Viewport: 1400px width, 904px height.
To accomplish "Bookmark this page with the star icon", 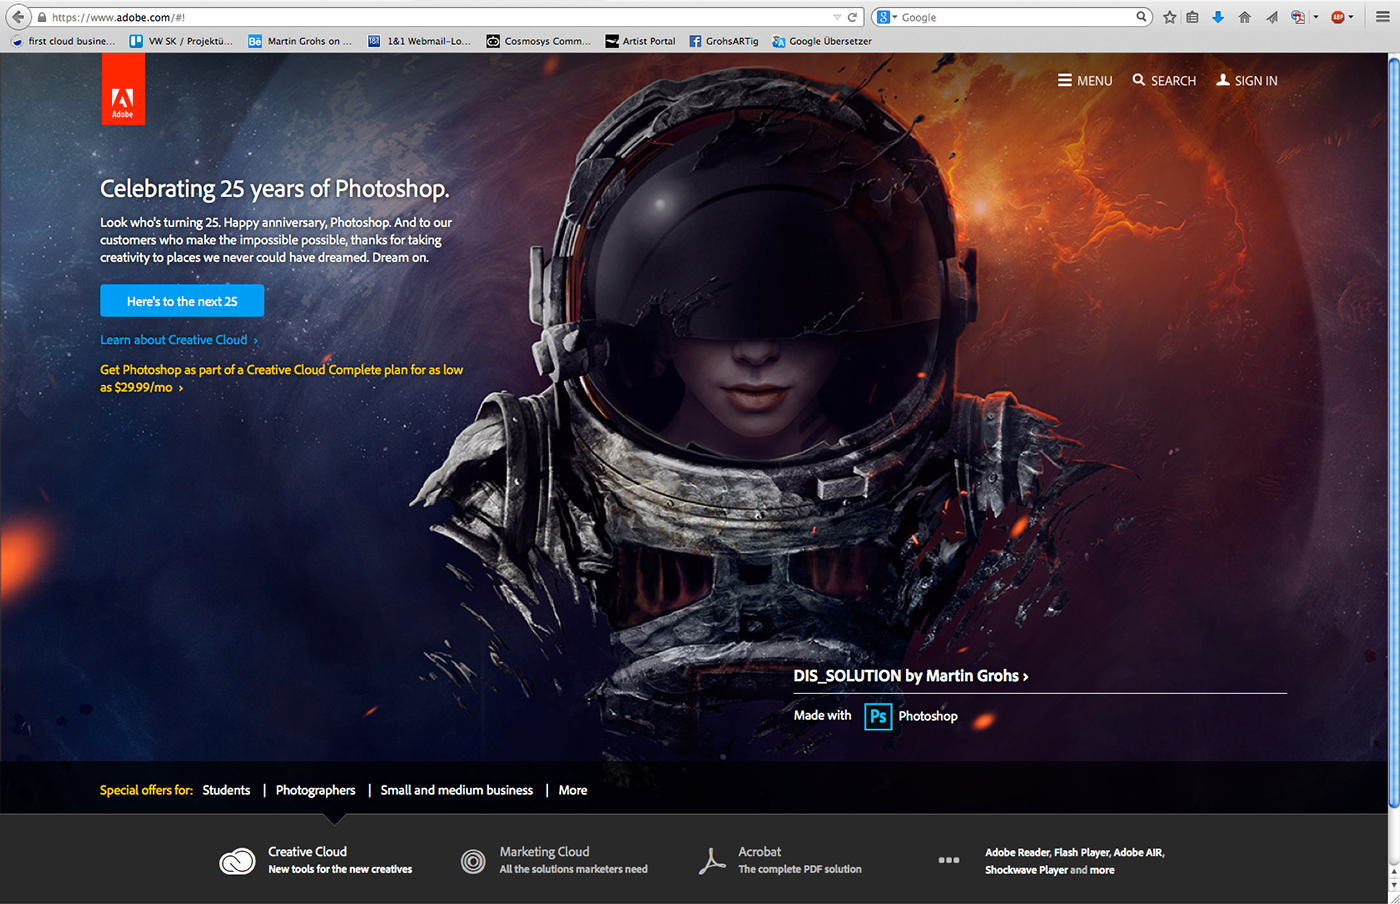I will [x=1169, y=17].
